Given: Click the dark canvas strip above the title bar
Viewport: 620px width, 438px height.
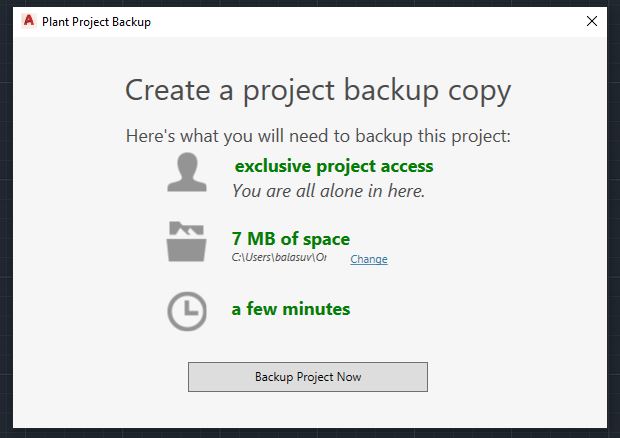Looking at the screenshot, I should pos(310,3).
